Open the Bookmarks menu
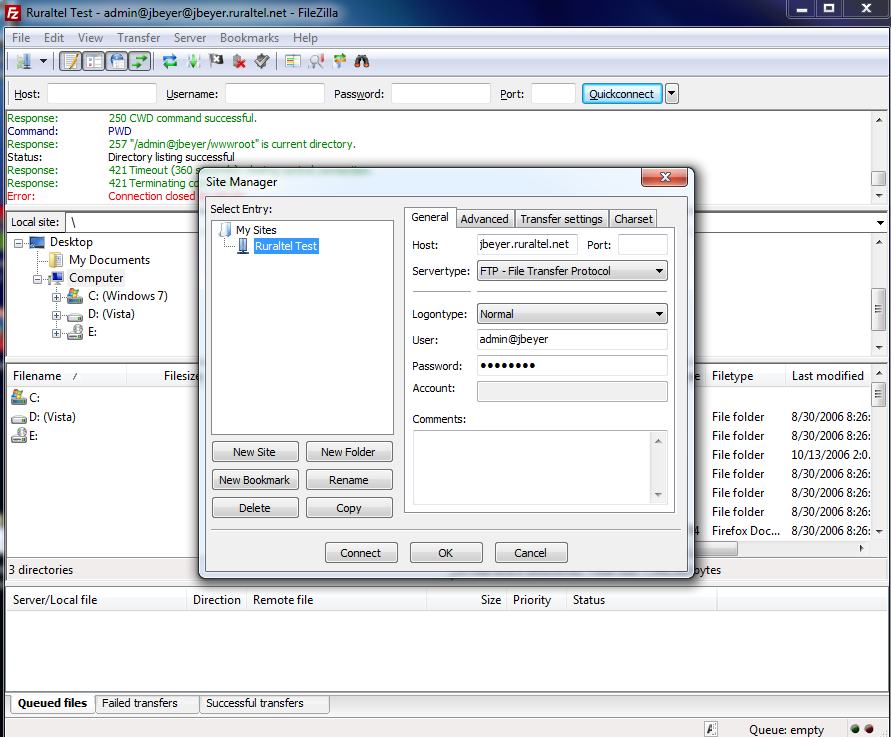 [249, 38]
